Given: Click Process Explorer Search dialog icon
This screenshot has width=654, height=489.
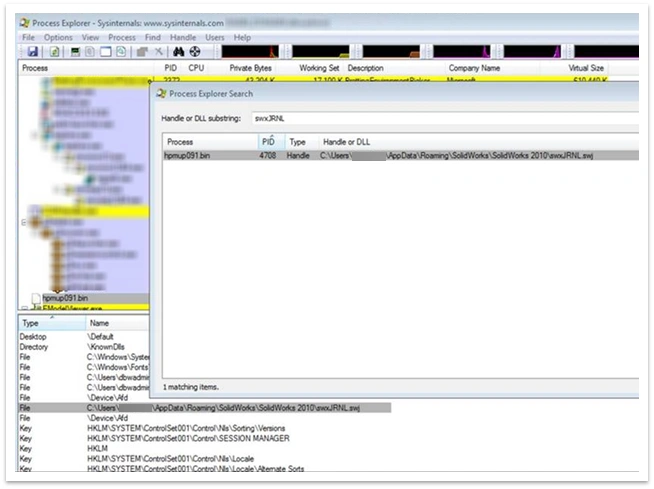Looking at the screenshot, I should [x=161, y=93].
